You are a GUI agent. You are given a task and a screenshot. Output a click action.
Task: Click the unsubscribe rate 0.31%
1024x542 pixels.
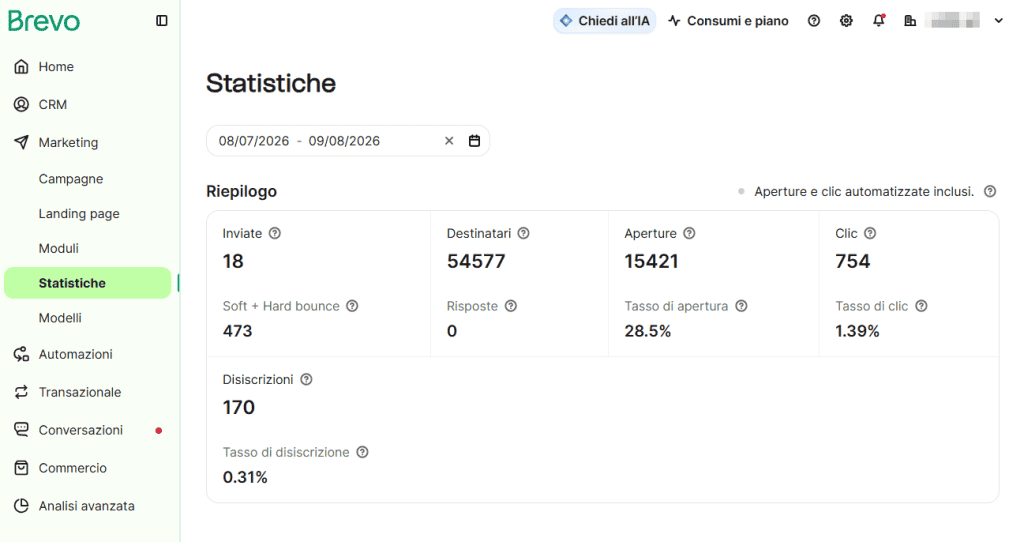click(245, 477)
